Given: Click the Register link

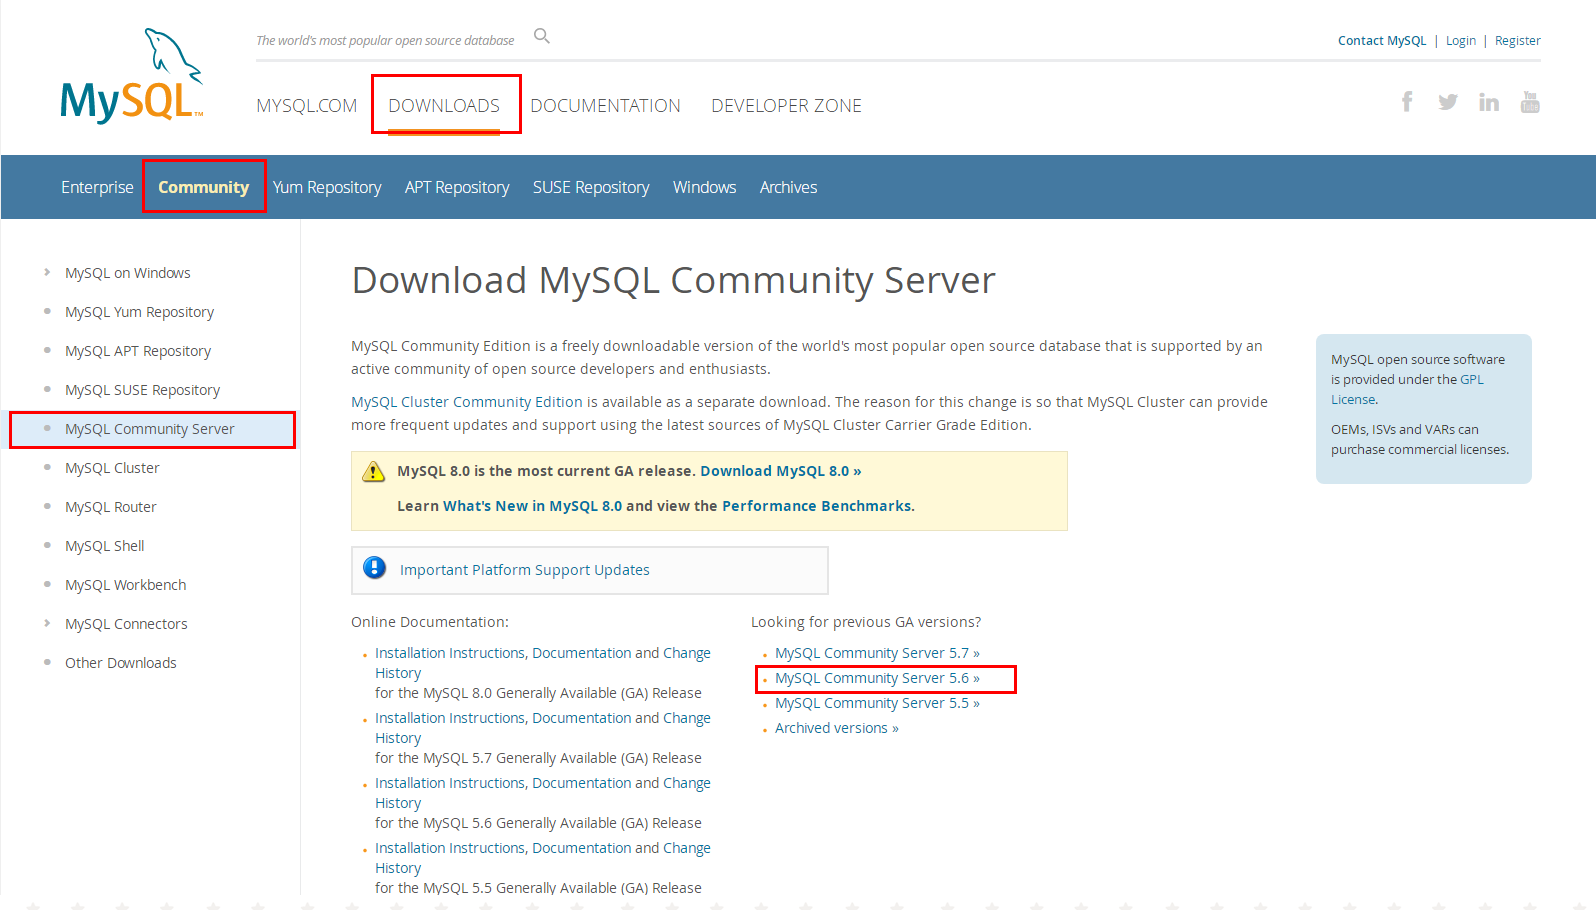Looking at the screenshot, I should [1518, 41].
